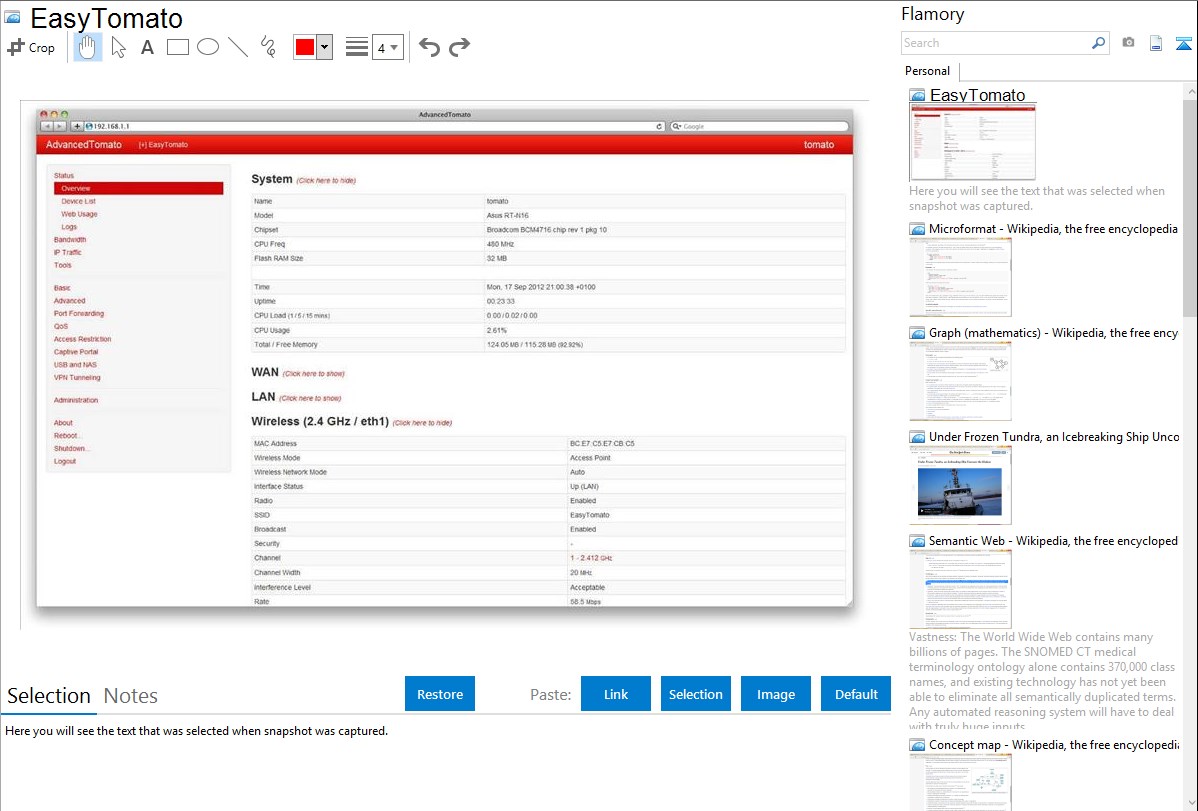Select the Crop tool

pyautogui.click(x=31, y=47)
